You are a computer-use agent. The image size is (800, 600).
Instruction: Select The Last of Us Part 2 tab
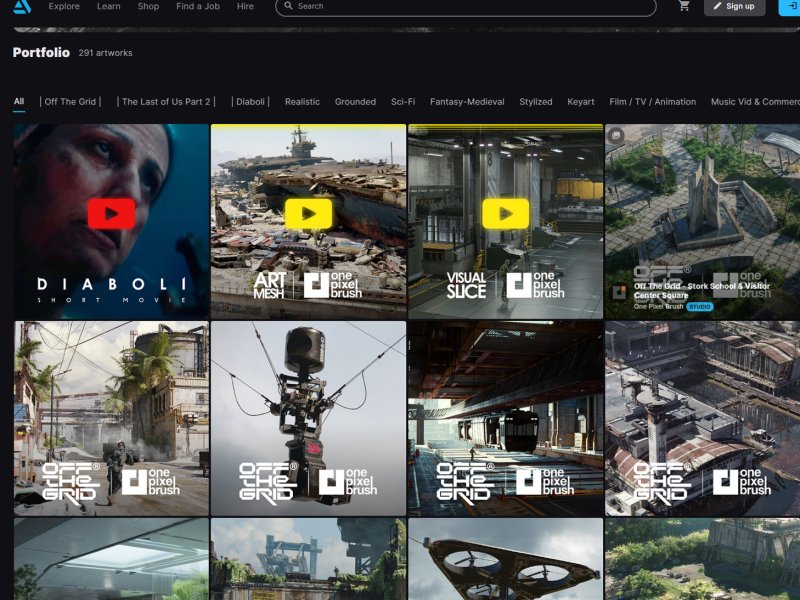point(166,102)
